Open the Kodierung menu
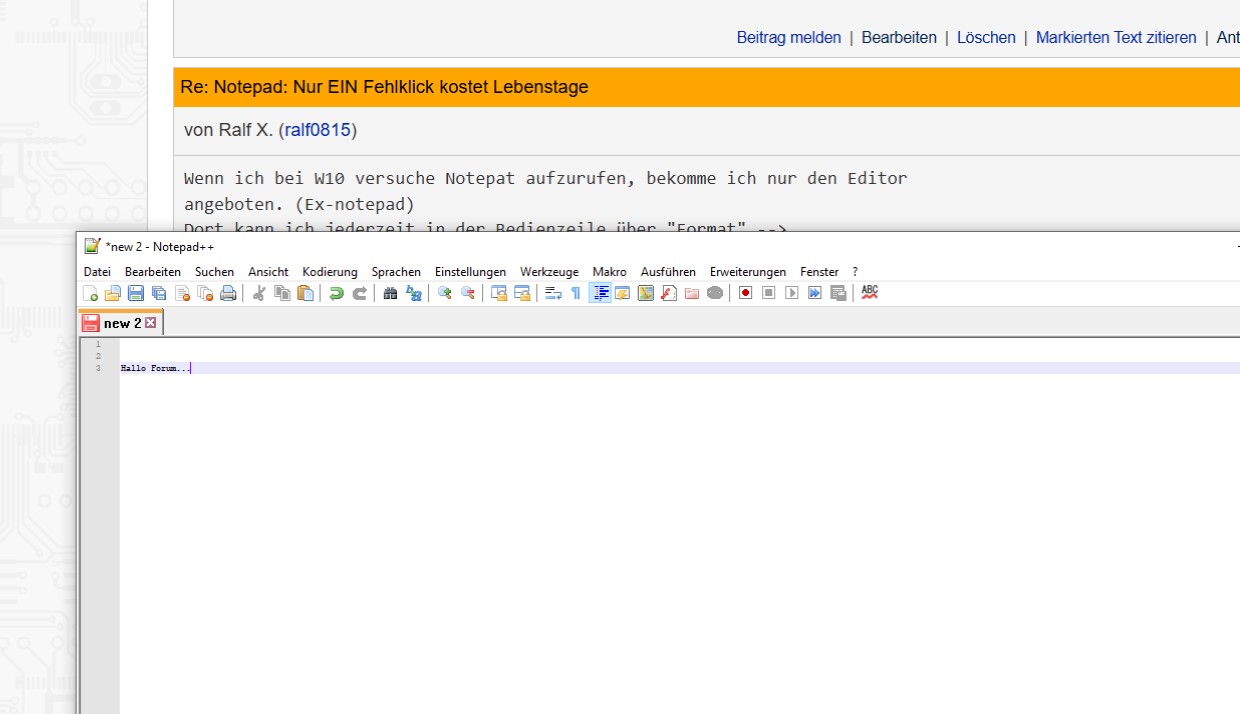The image size is (1240, 714). click(x=330, y=272)
